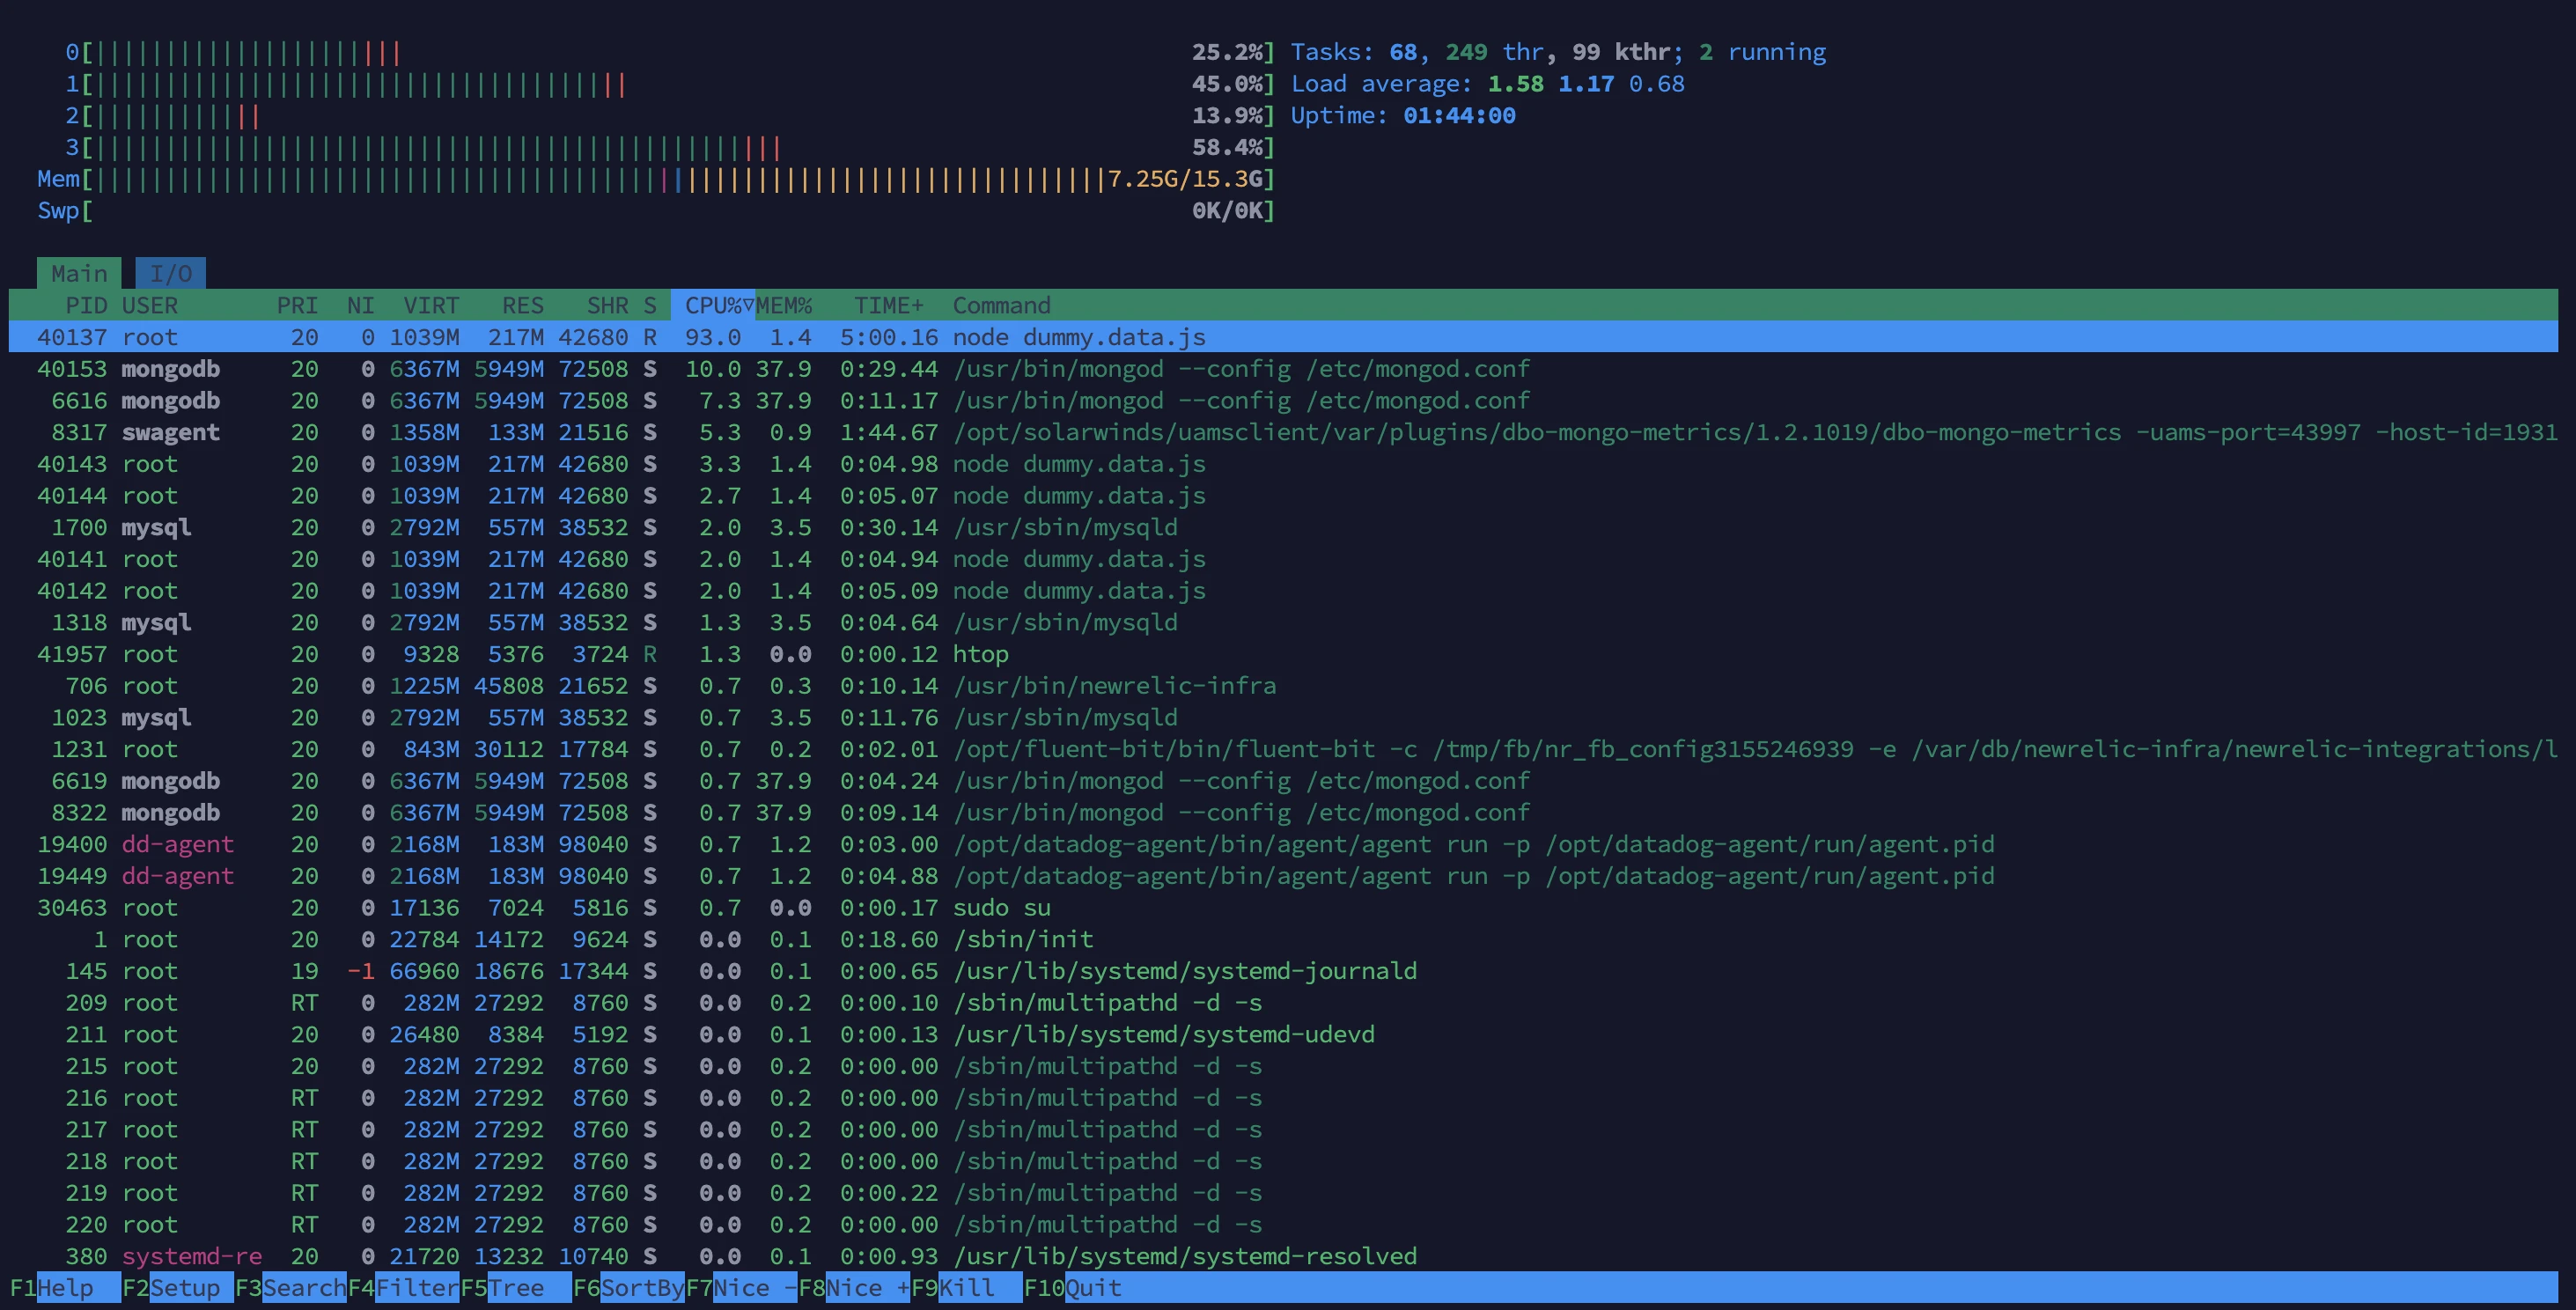Click the CPU 0 usage meter bar

(670, 52)
